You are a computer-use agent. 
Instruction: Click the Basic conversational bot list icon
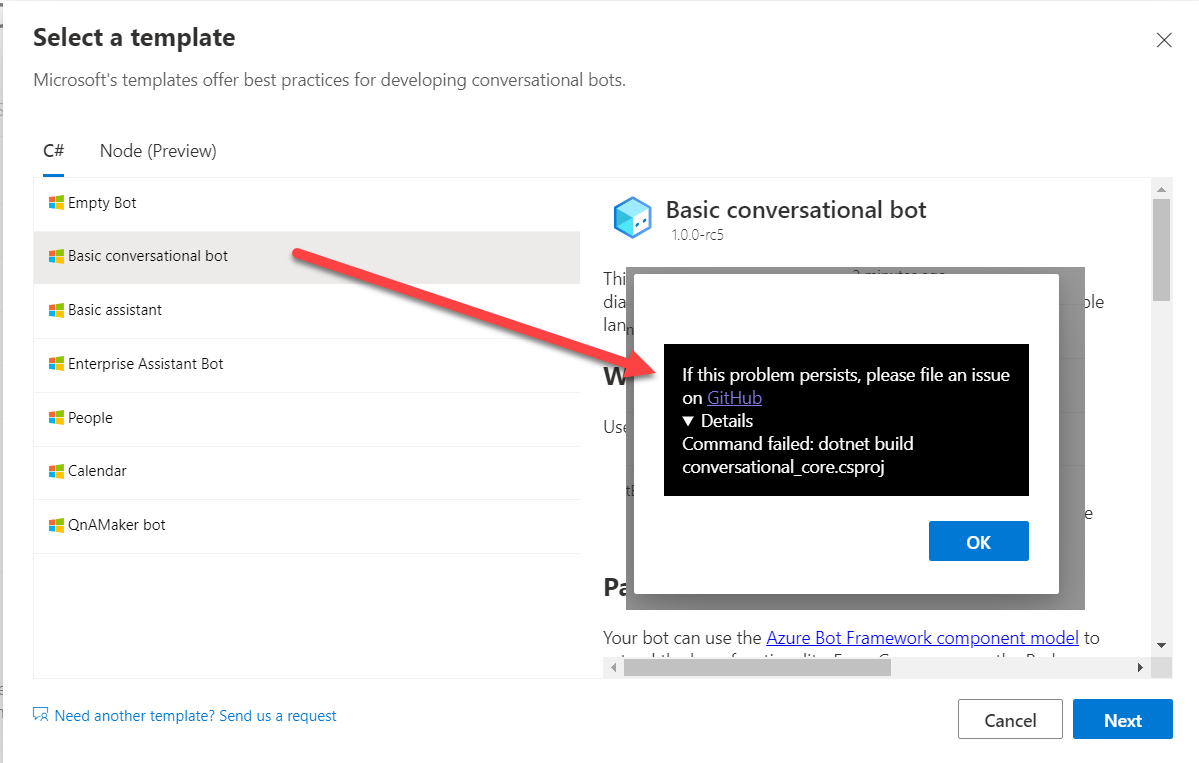54,256
